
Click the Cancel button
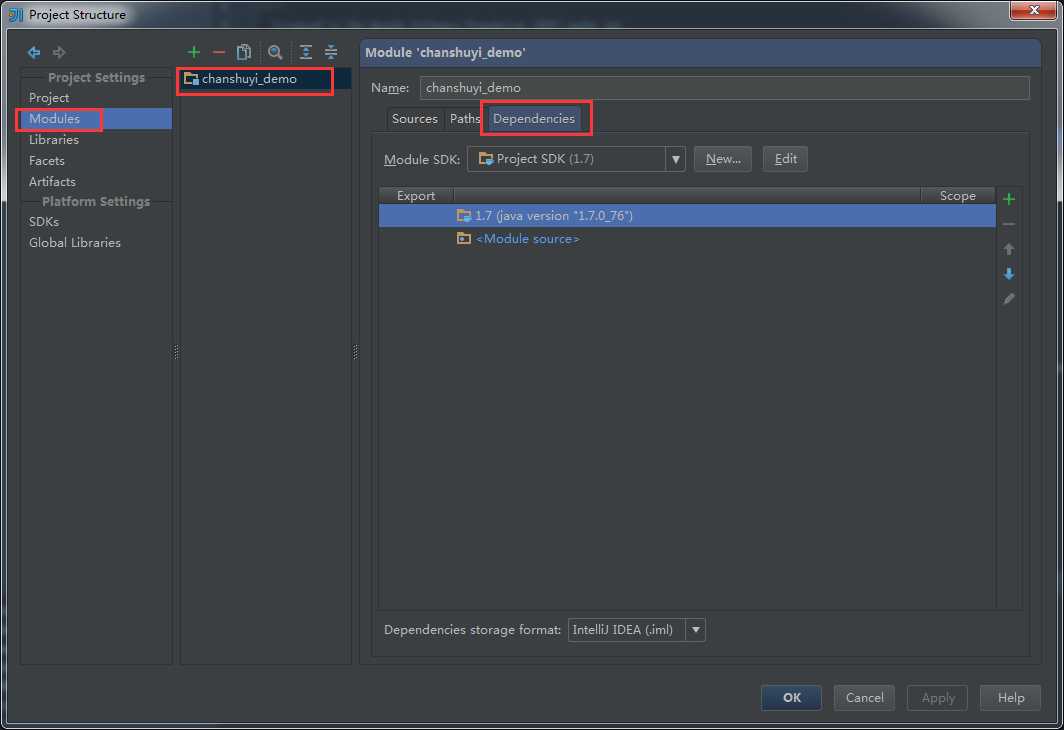pos(864,697)
